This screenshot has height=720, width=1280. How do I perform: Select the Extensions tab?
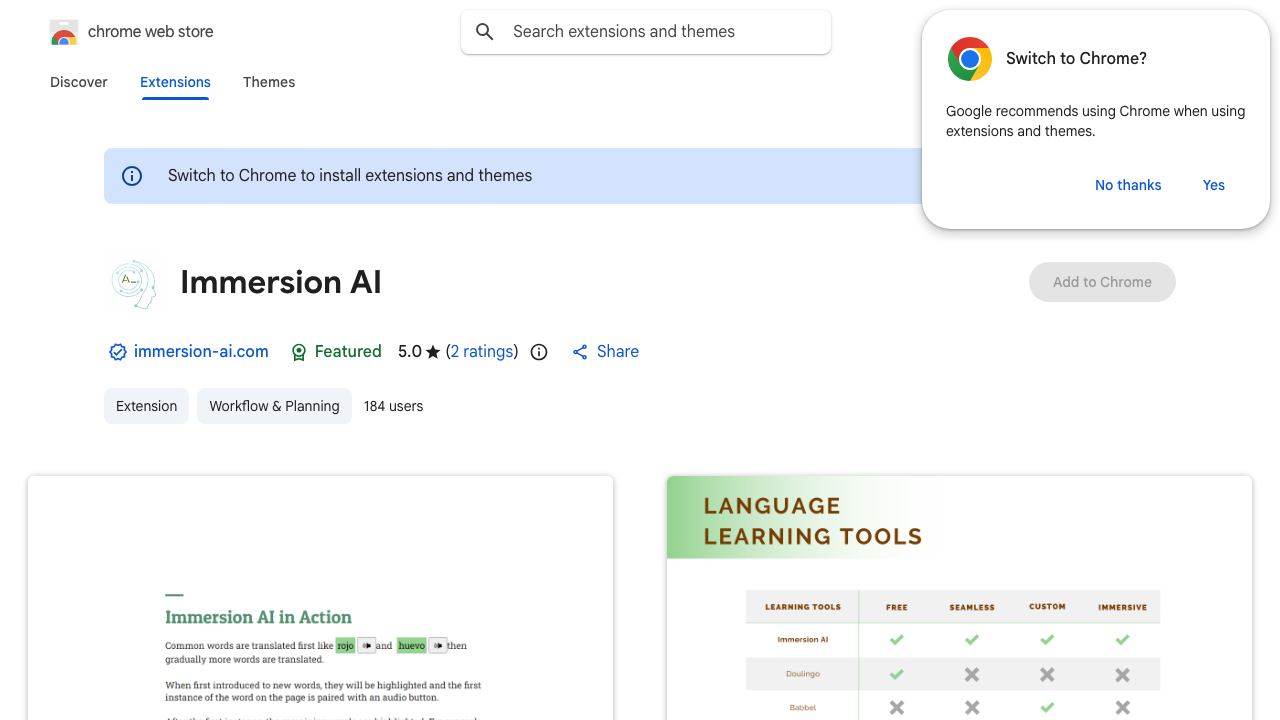[175, 82]
